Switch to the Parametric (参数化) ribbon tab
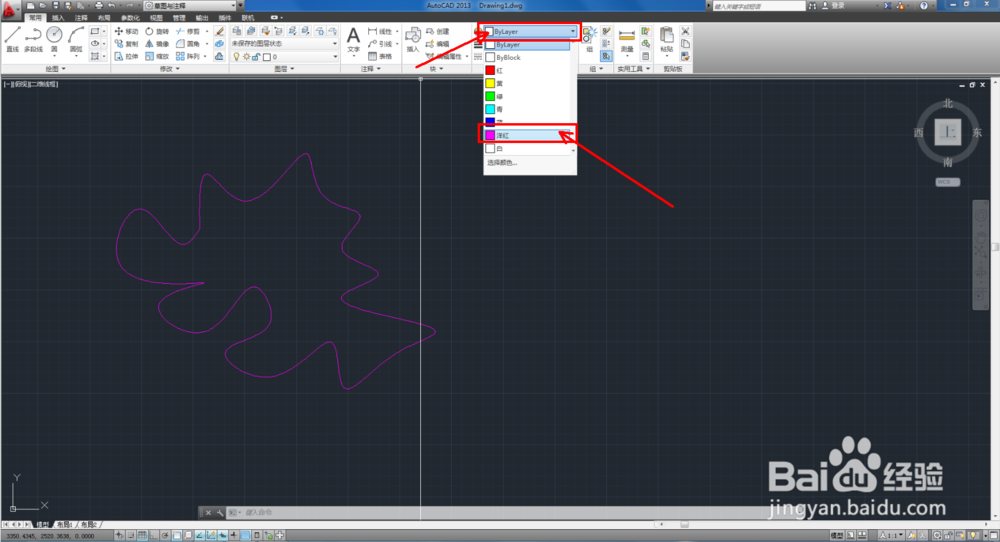This screenshot has height=542, width=1000. click(129, 18)
